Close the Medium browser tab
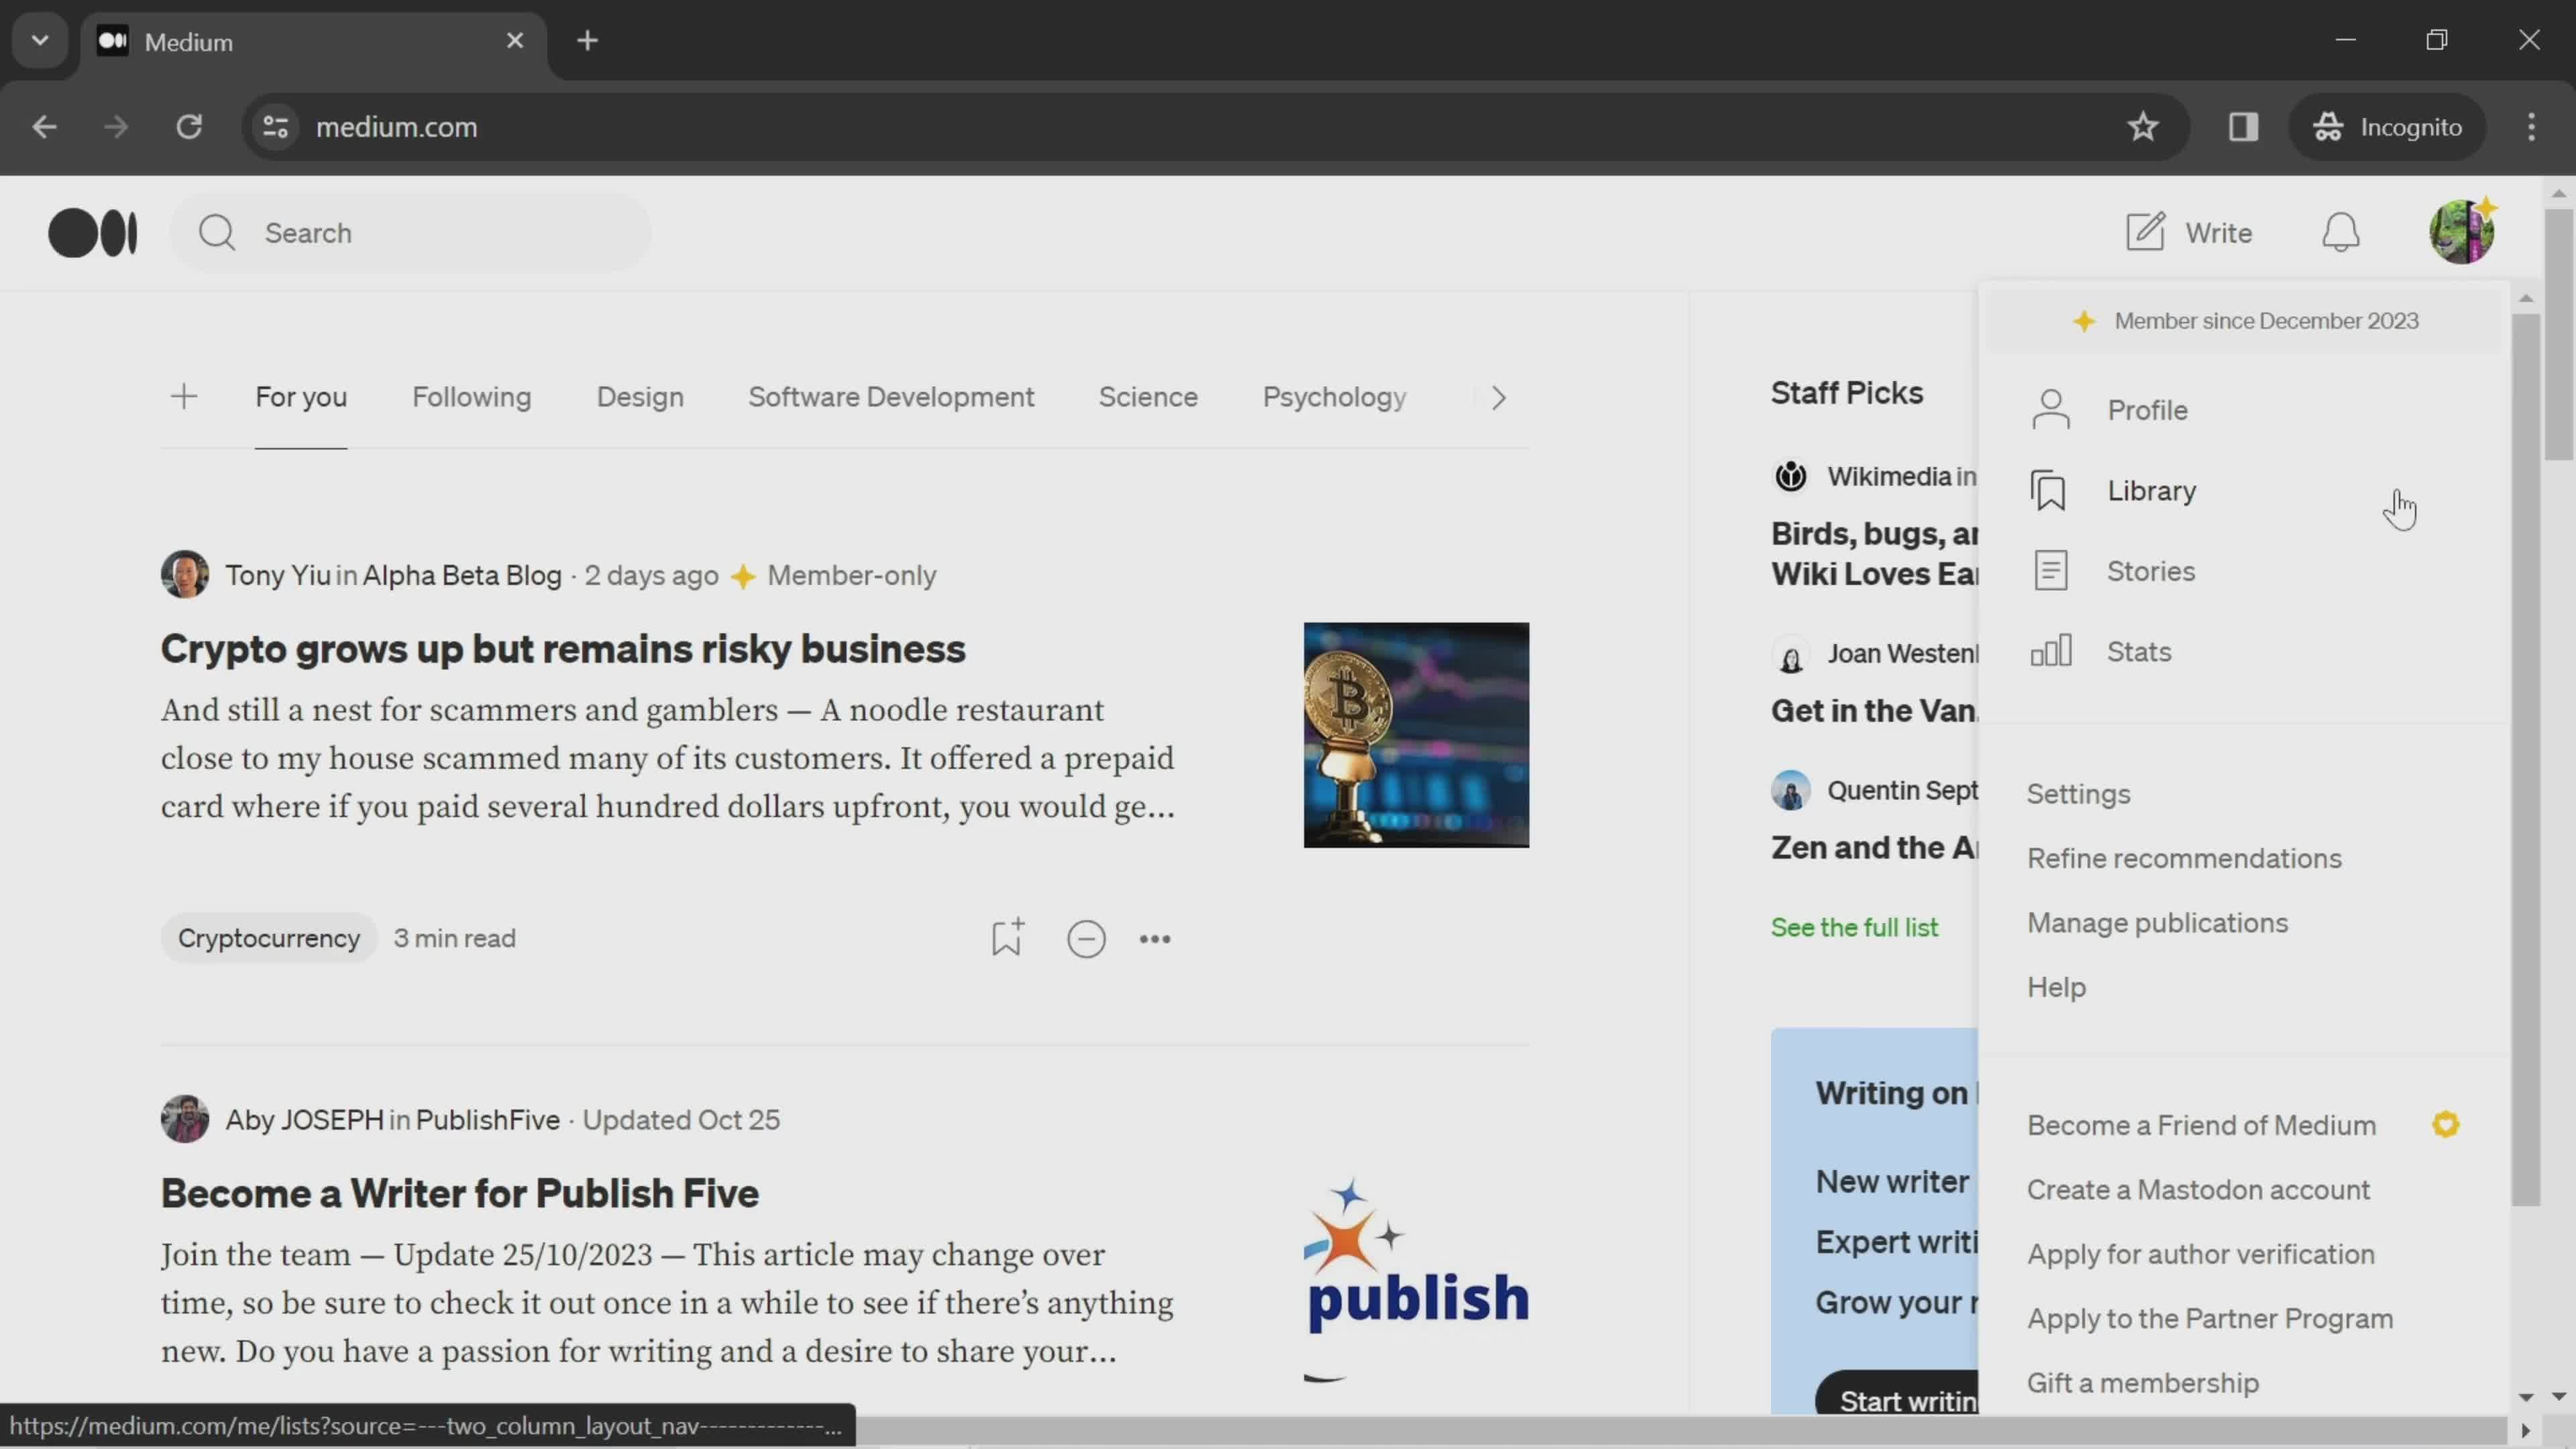The width and height of the screenshot is (2576, 1449). point(515,41)
